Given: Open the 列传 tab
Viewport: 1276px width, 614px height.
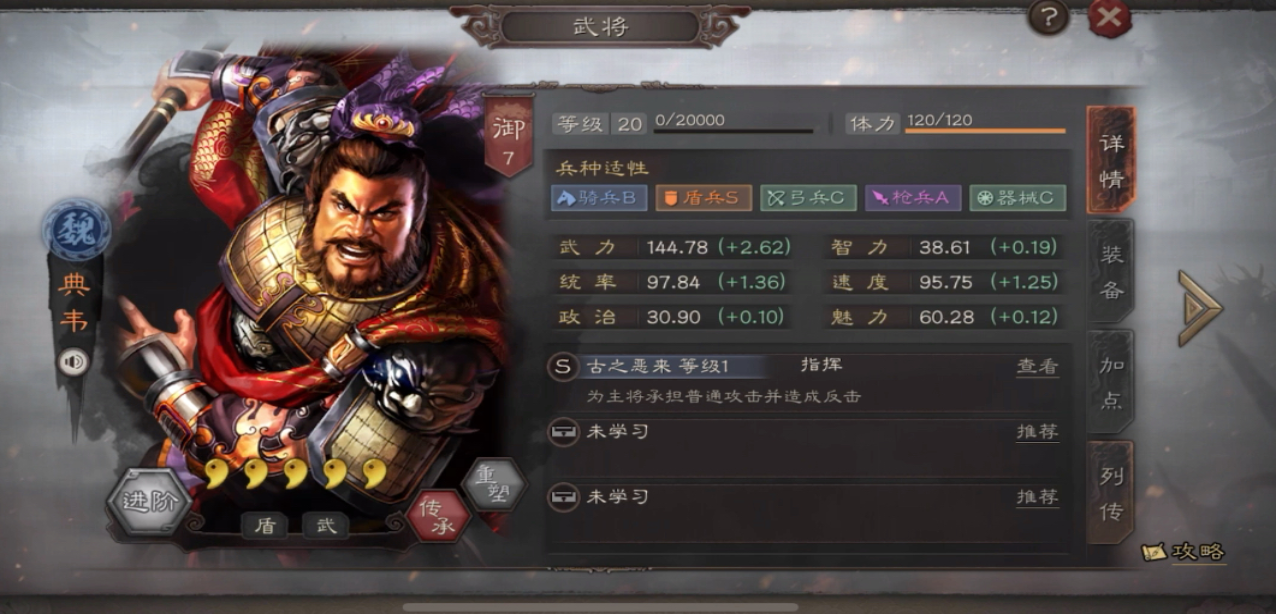Looking at the screenshot, I should (x=1111, y=493).
